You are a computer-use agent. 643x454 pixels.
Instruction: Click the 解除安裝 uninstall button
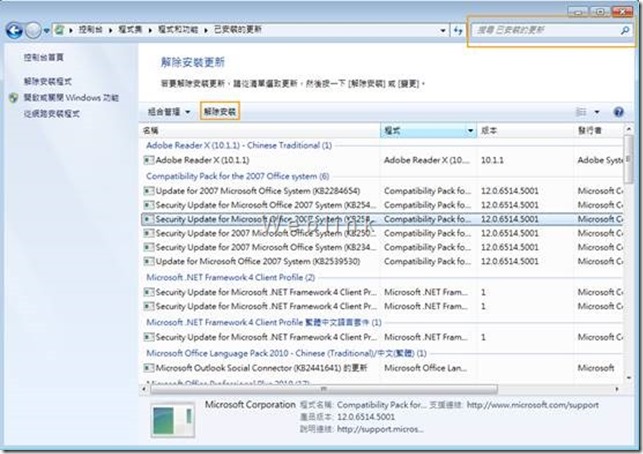(x=220, y=112)
